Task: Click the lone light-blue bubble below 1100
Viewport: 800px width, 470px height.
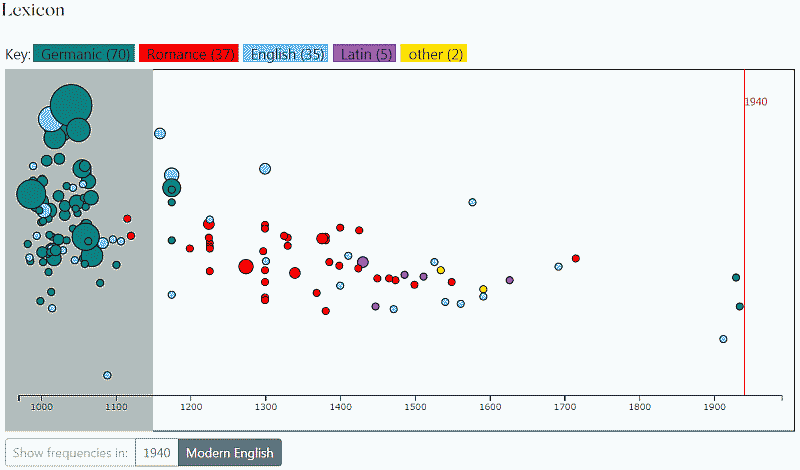Action: click(107, 375)
